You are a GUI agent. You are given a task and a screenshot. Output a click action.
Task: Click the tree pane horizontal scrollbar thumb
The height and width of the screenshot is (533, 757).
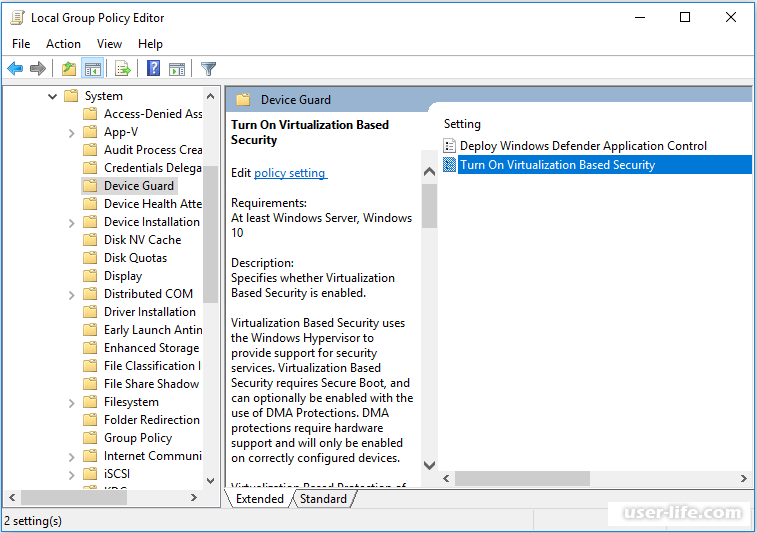tap(74, 497)
